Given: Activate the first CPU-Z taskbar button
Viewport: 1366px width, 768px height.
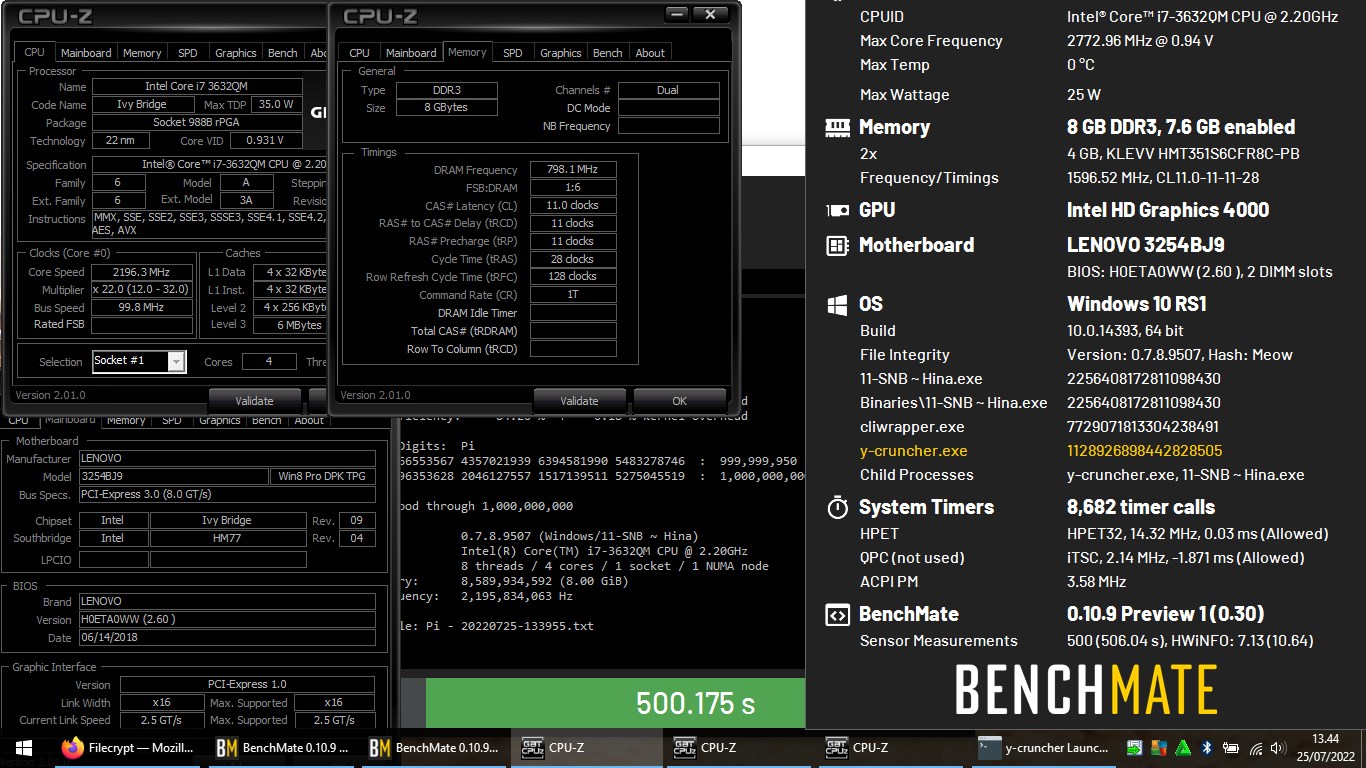Looking at the screenshot, I should point(587,747).
